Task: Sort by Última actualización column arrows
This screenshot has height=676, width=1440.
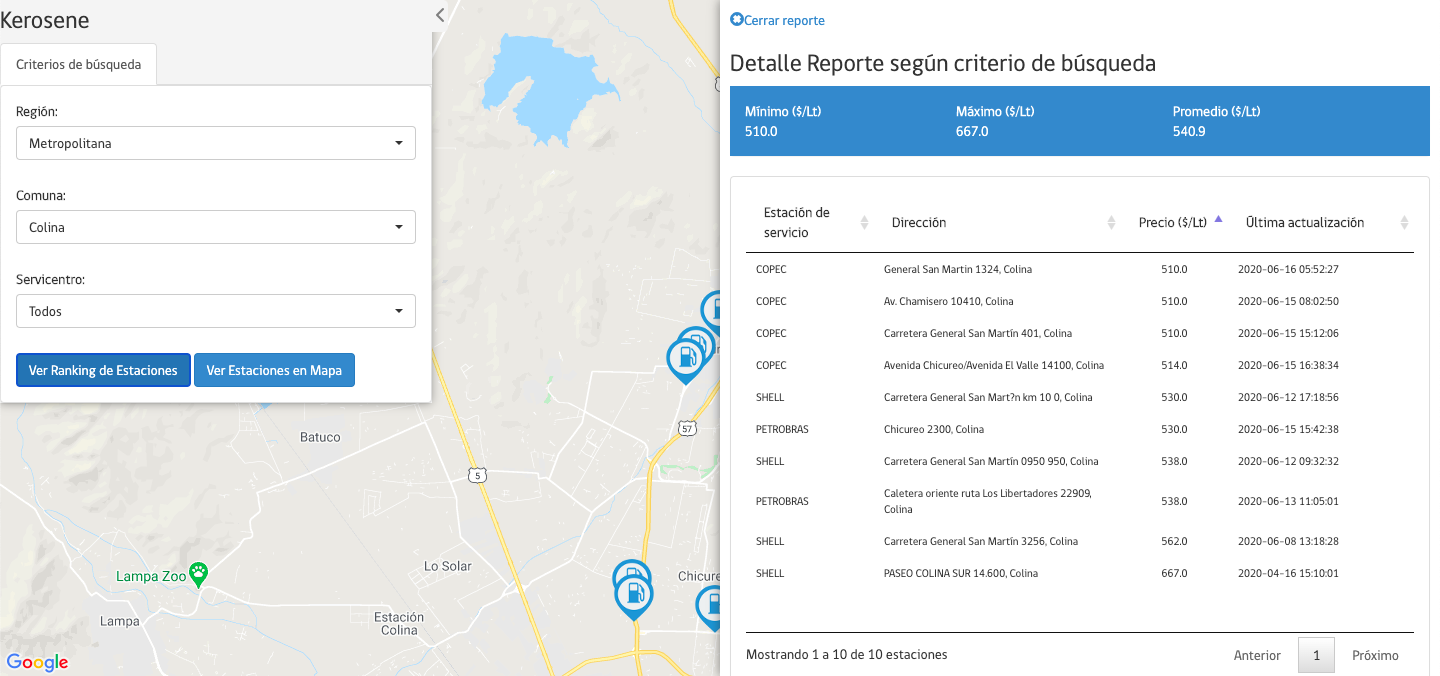Action: tap(1404, 223)
